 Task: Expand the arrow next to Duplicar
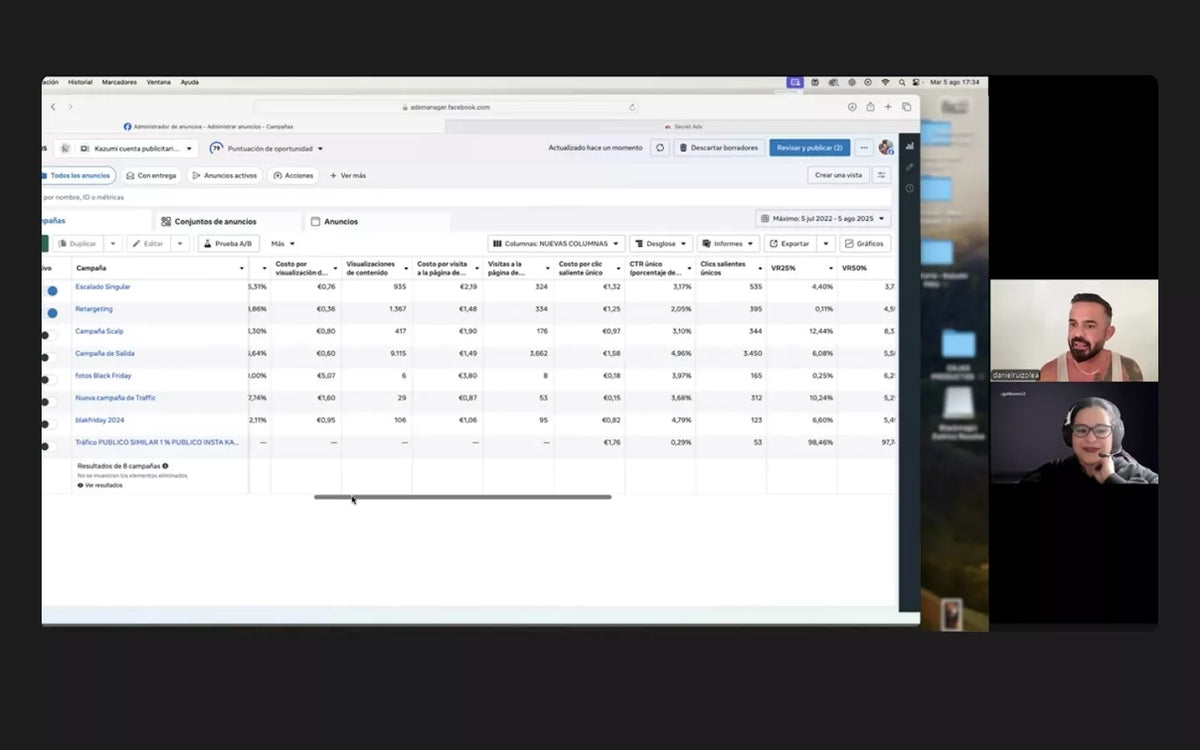tap(113, 243)
